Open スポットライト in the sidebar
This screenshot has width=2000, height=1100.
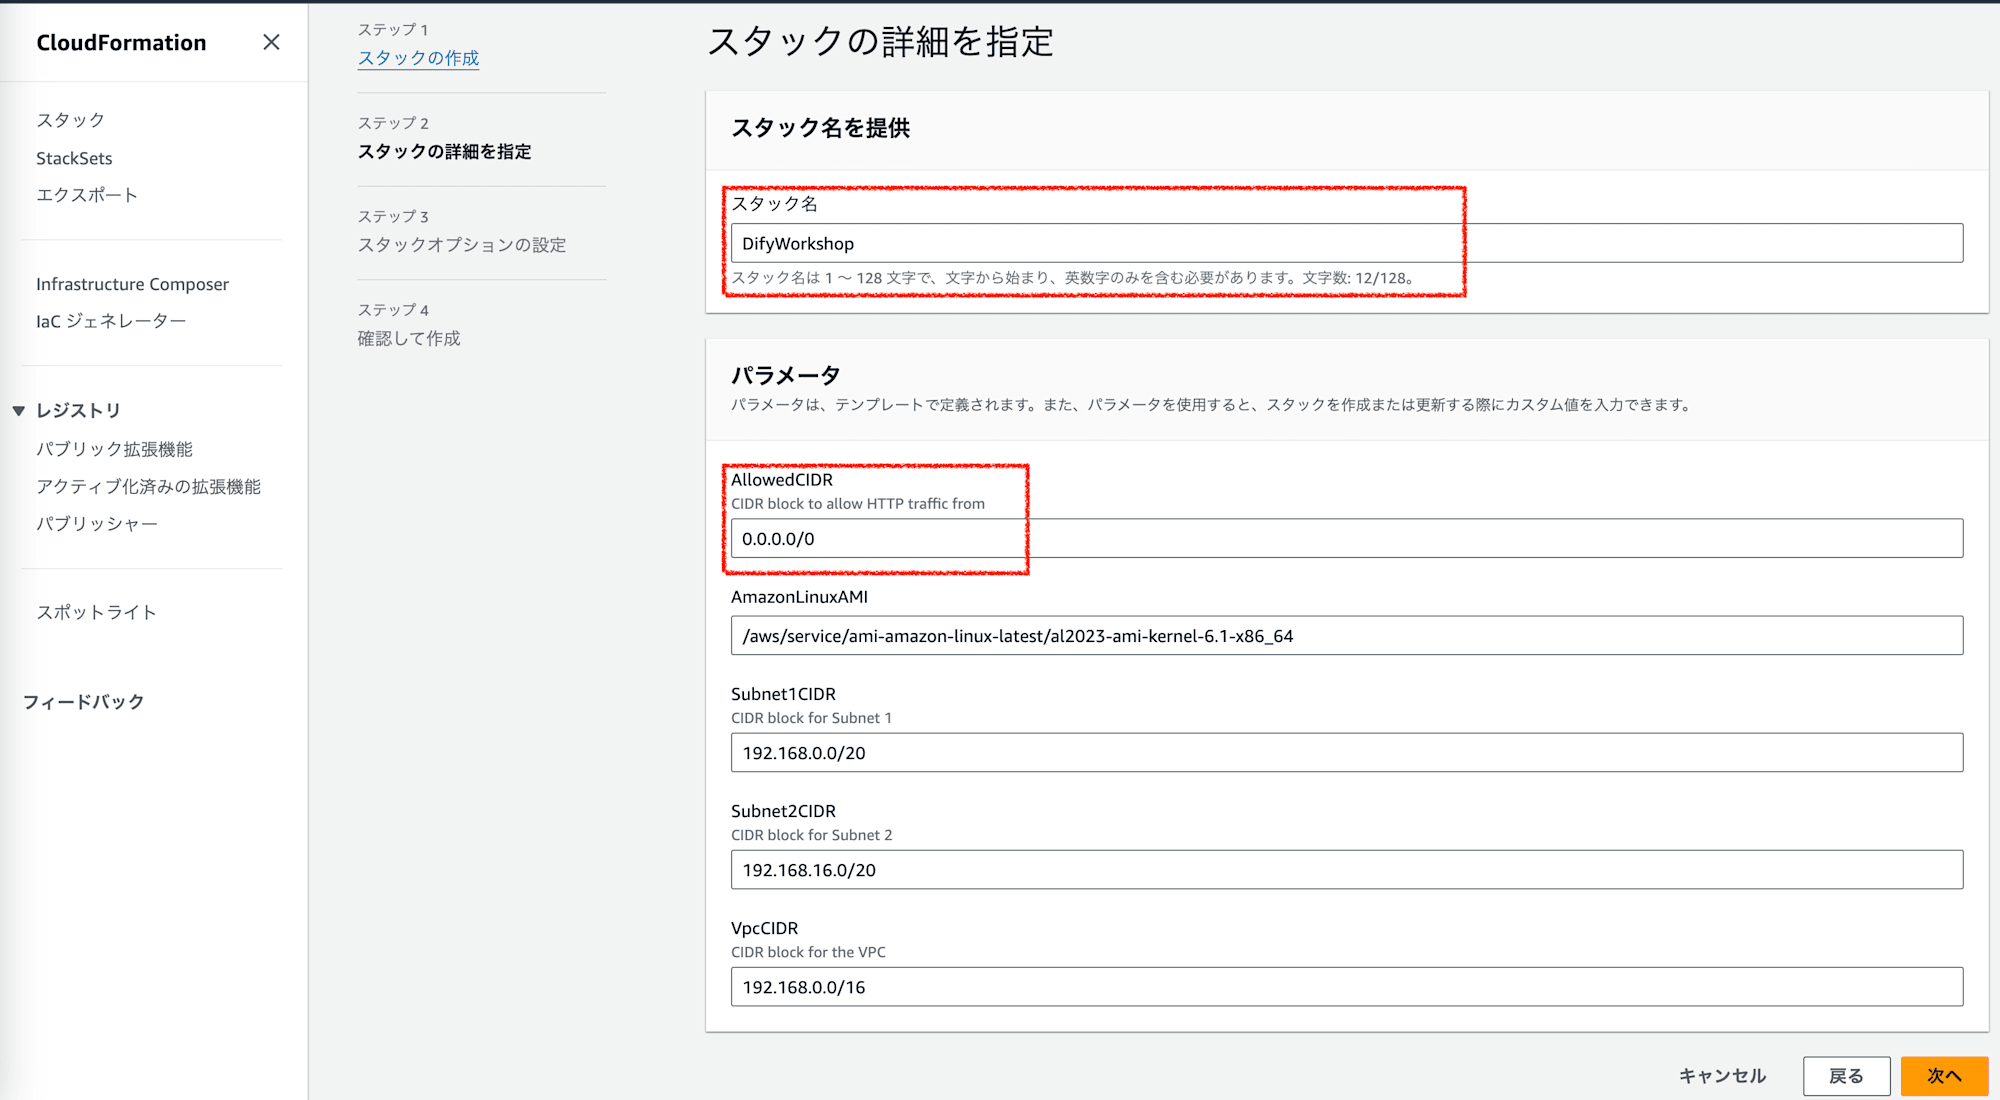[x=96, y=612]
